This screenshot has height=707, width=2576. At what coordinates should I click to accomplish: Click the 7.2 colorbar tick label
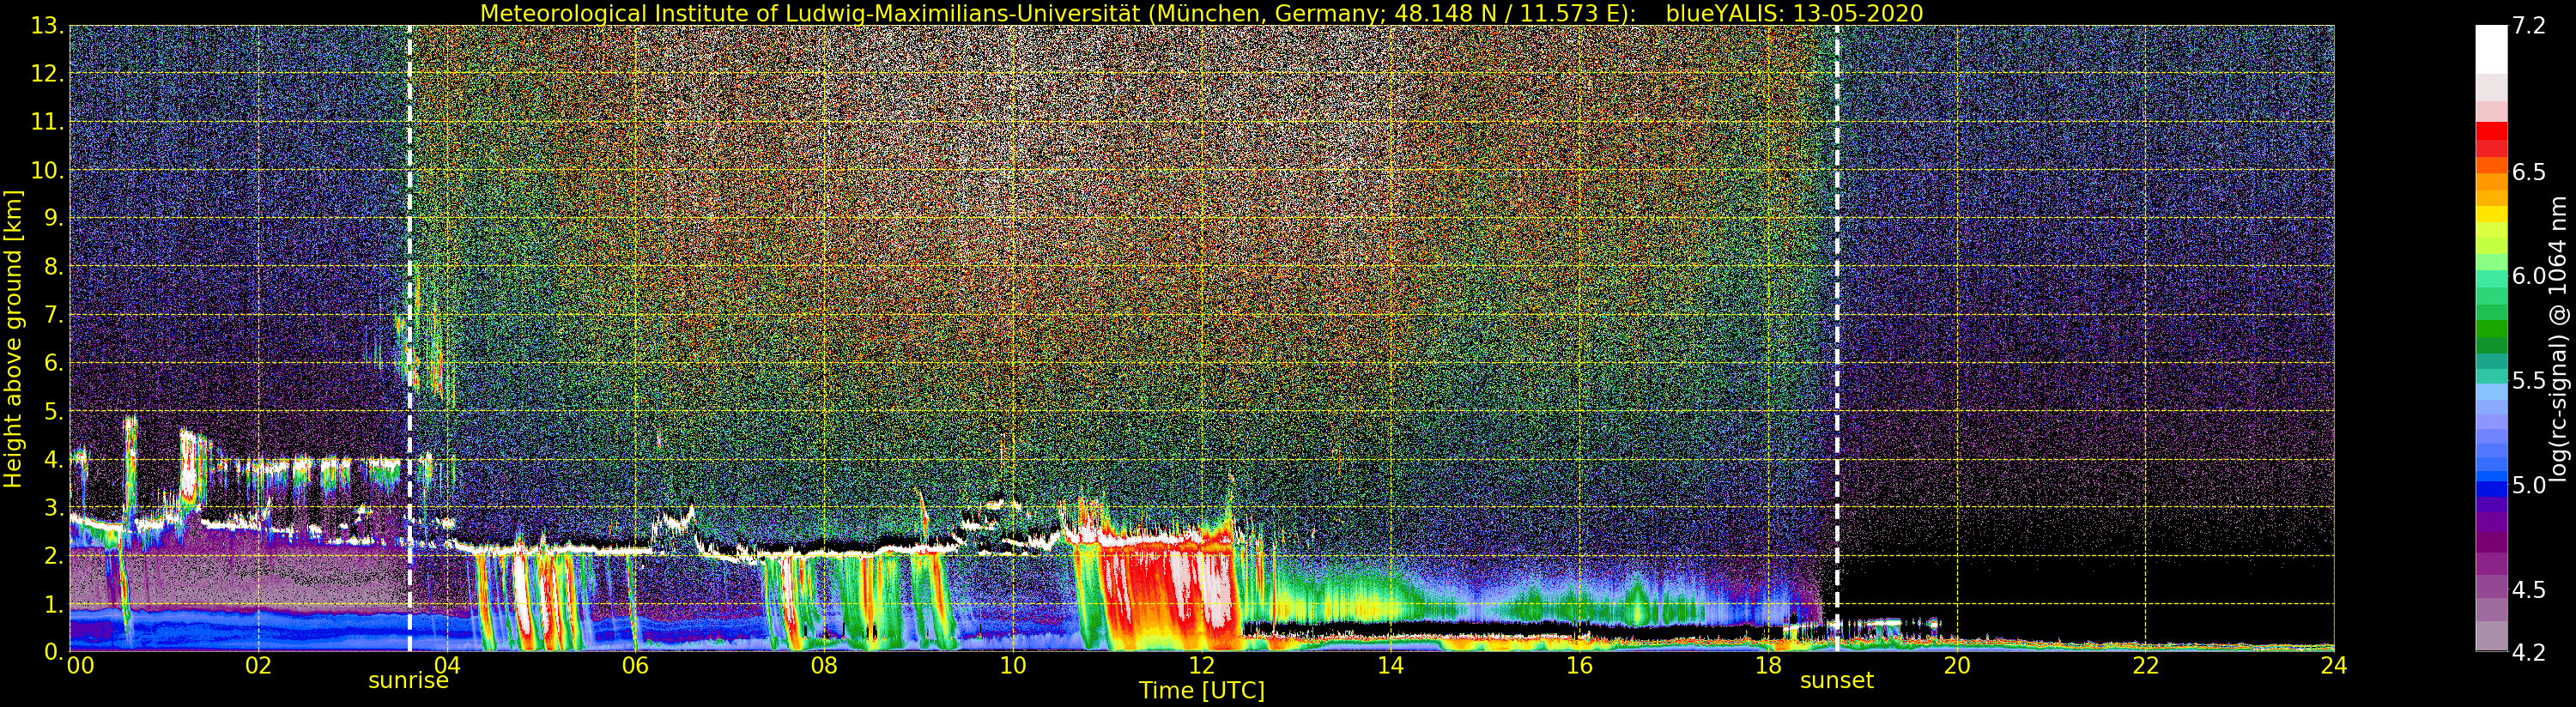click(2528, 26)
